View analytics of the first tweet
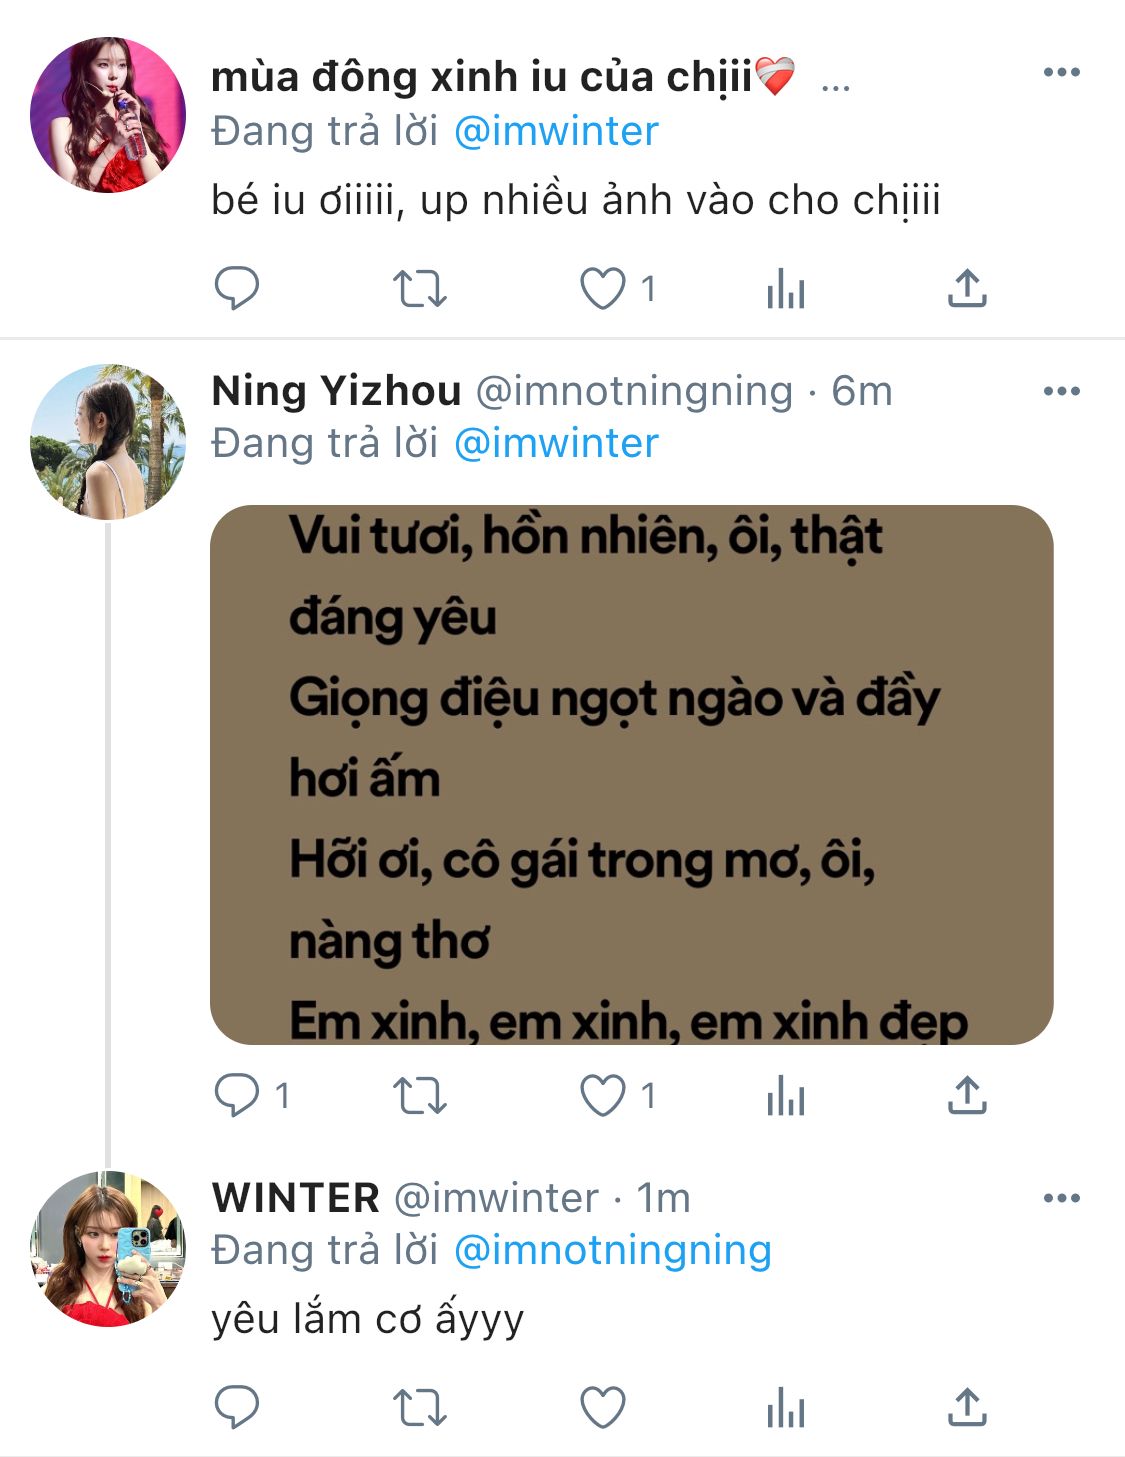 click(x=785, y=290)
